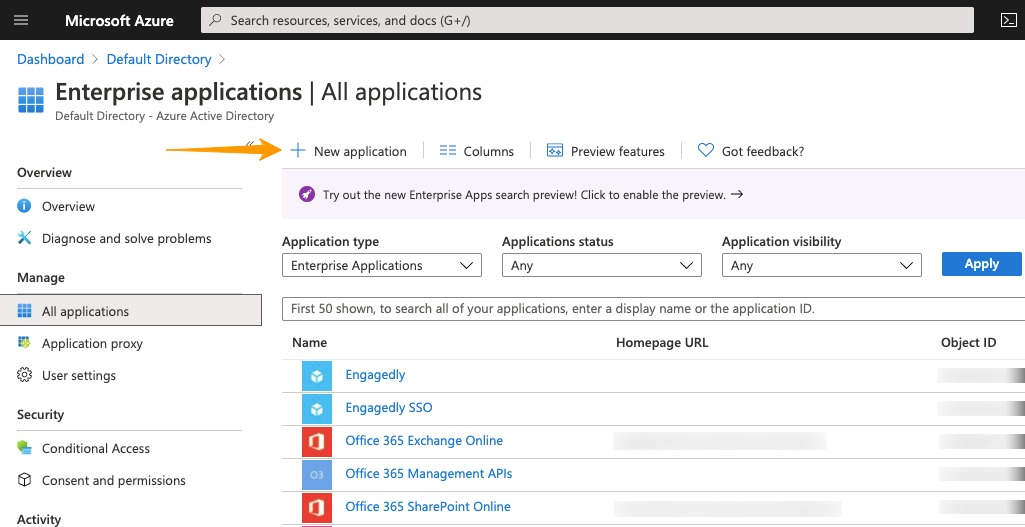Viewport: 1025px width, 527px height.
Task: Click the Overview info icon
Action: (x=24, y=206)
